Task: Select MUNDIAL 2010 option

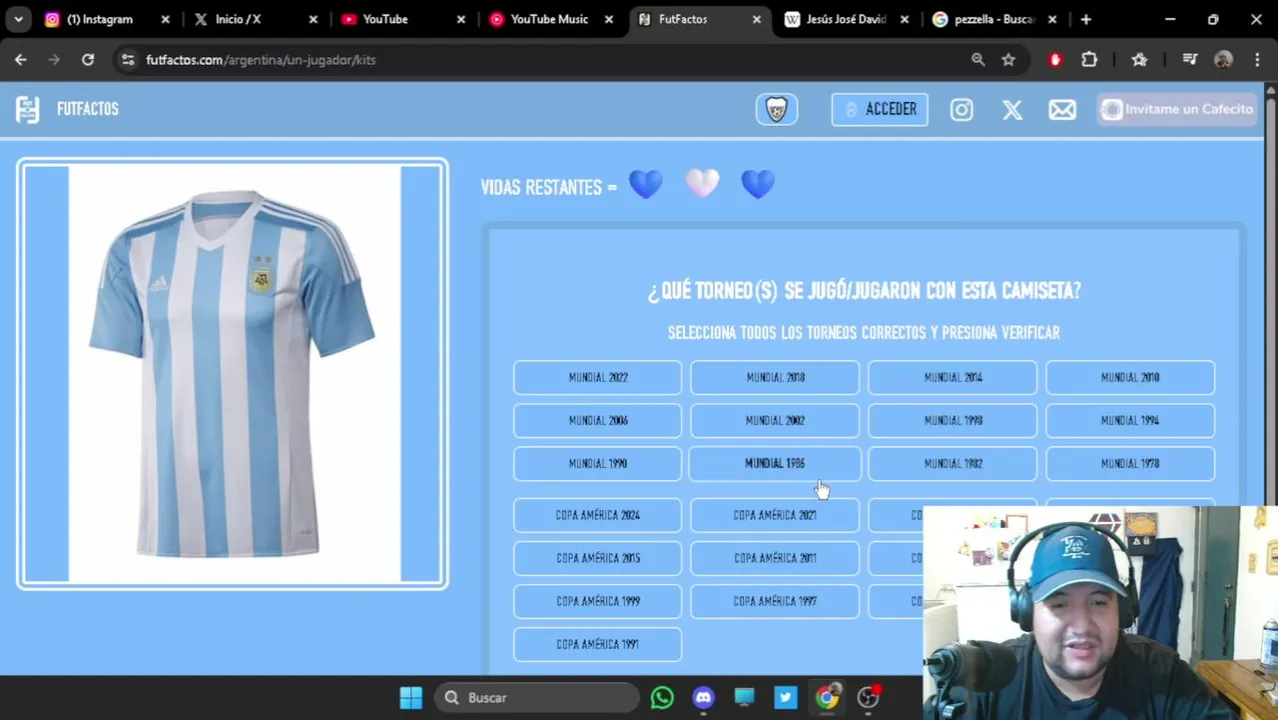Action: (x=1130, y=378)
